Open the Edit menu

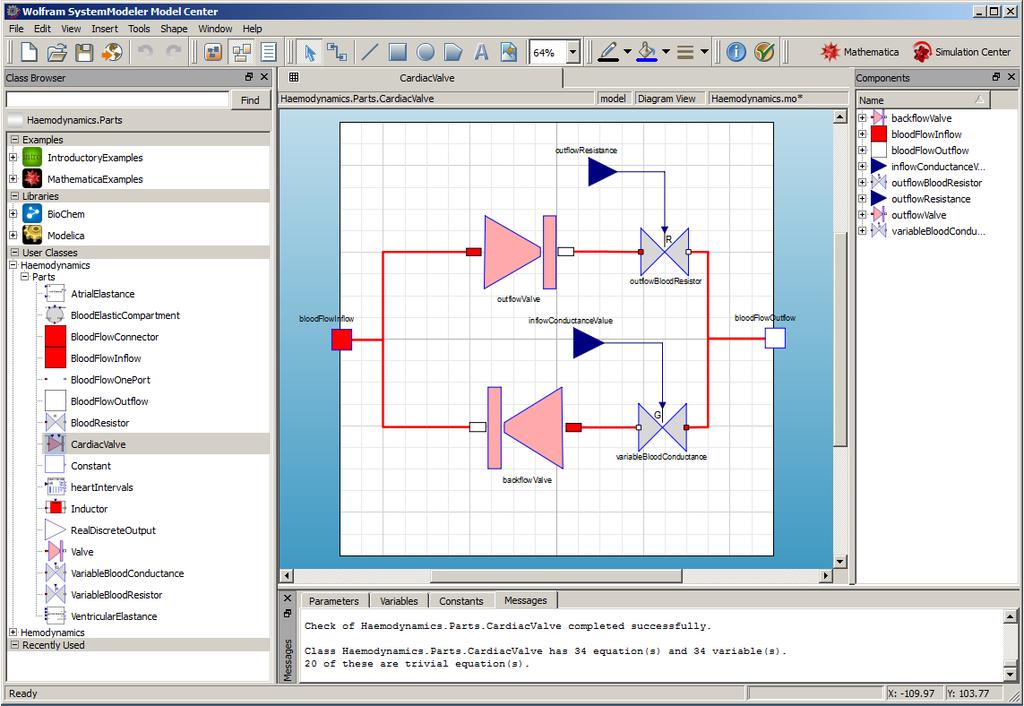coord(42,29)
